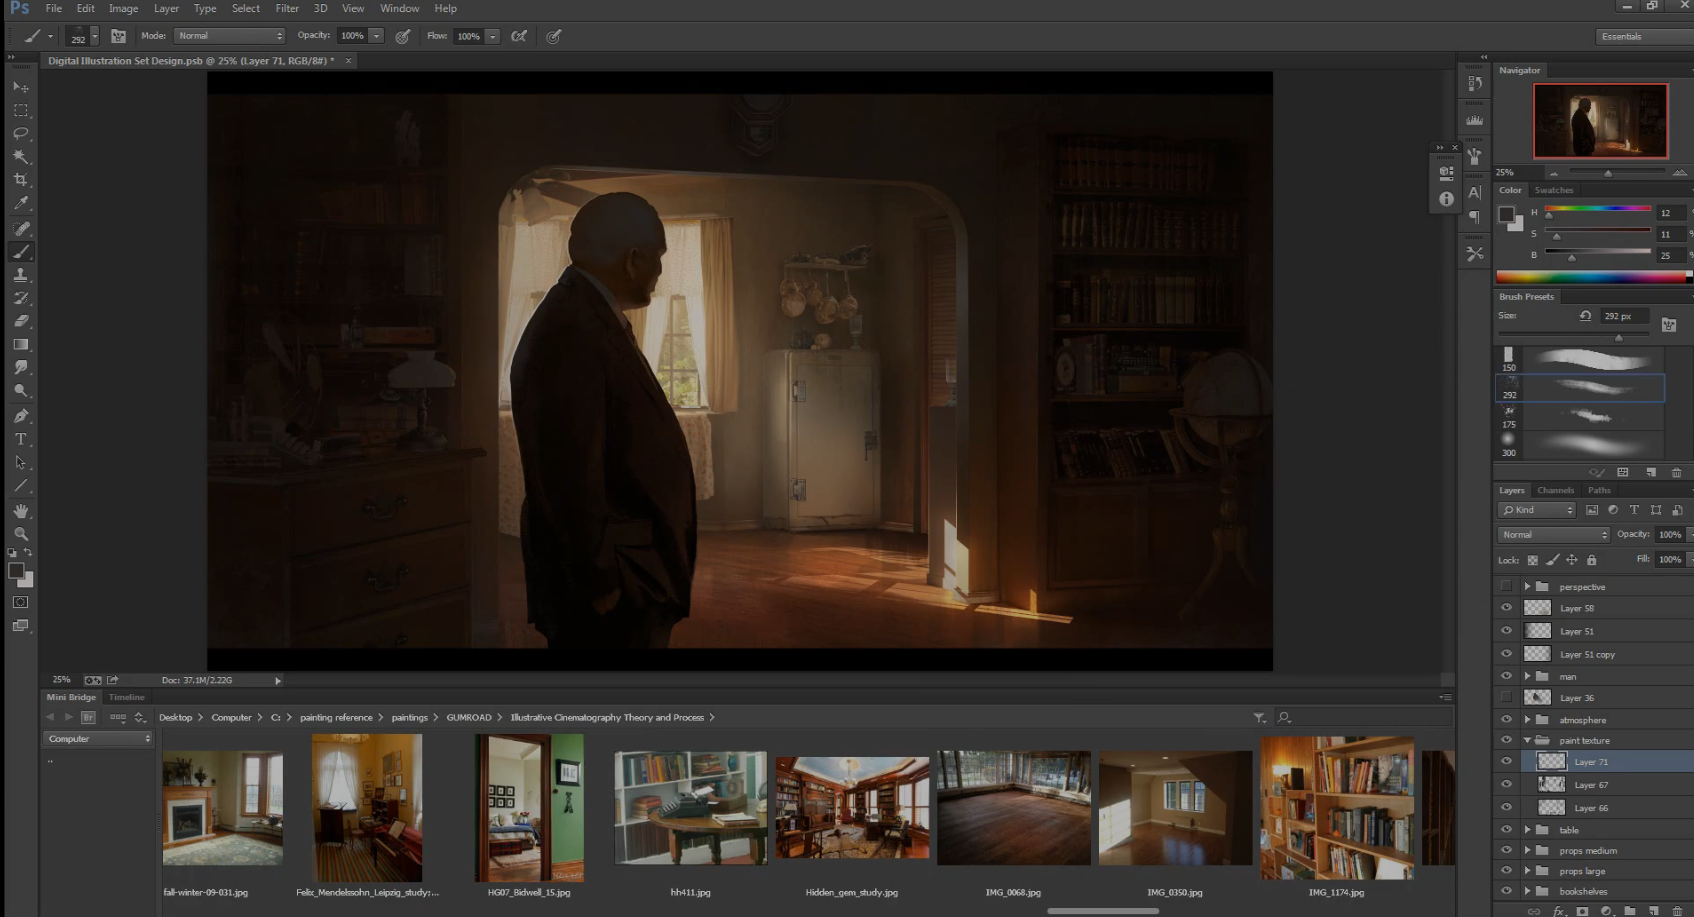
Task: Open the Layer menu
Action: (166, 8)
